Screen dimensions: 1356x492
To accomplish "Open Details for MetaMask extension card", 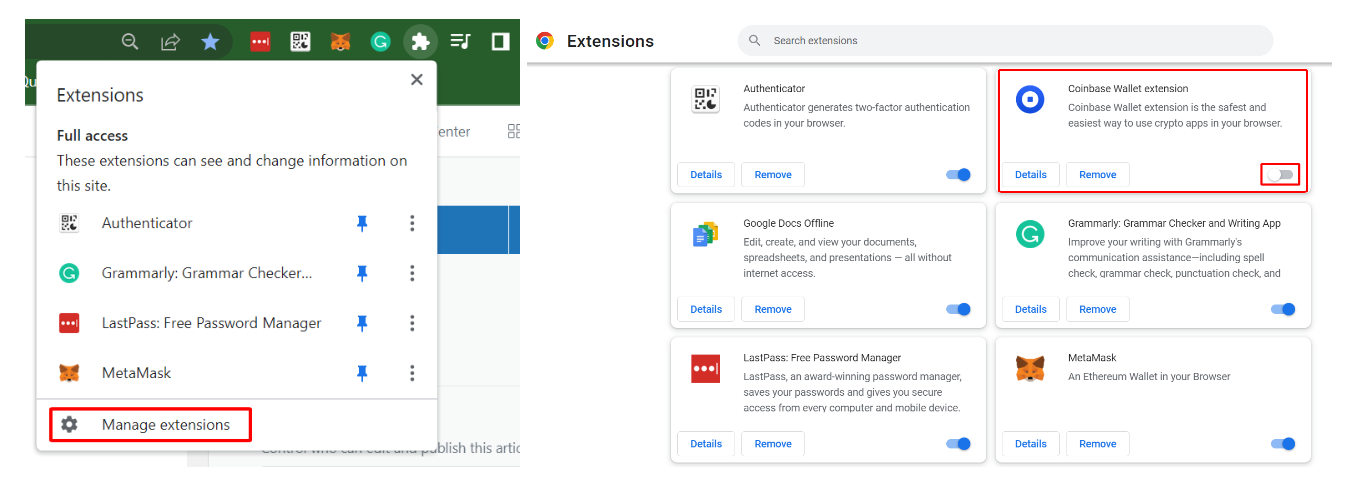I will point(1031,444).
